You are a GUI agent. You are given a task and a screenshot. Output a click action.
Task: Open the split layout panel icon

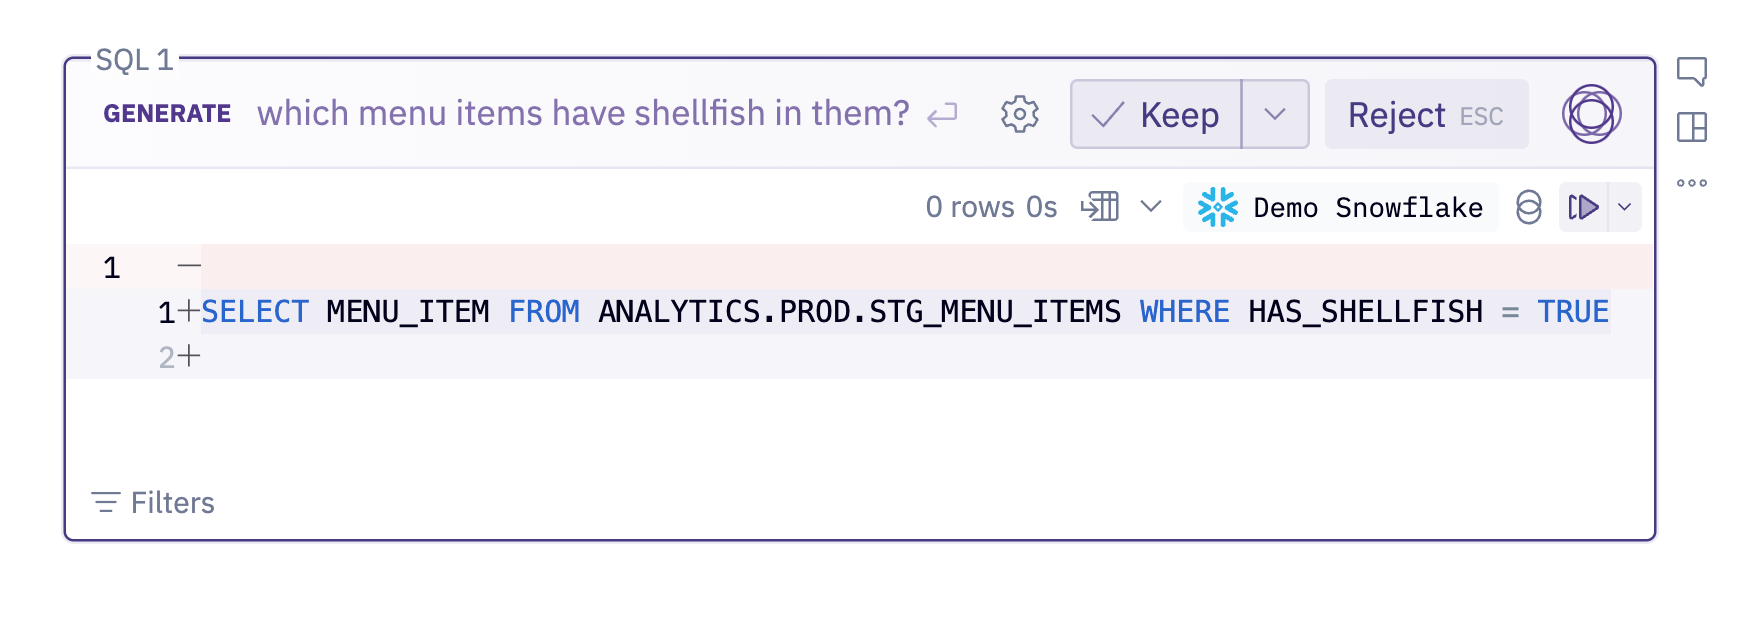[1694, 127]
